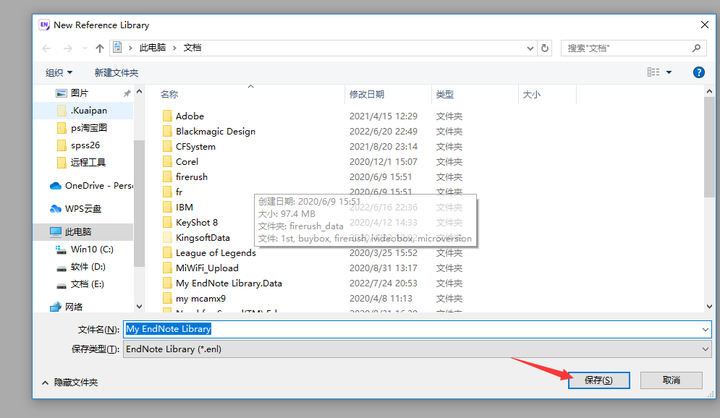Collapse folders with 隐藏文件夹
Screen dimensions: 720x418
70,382
